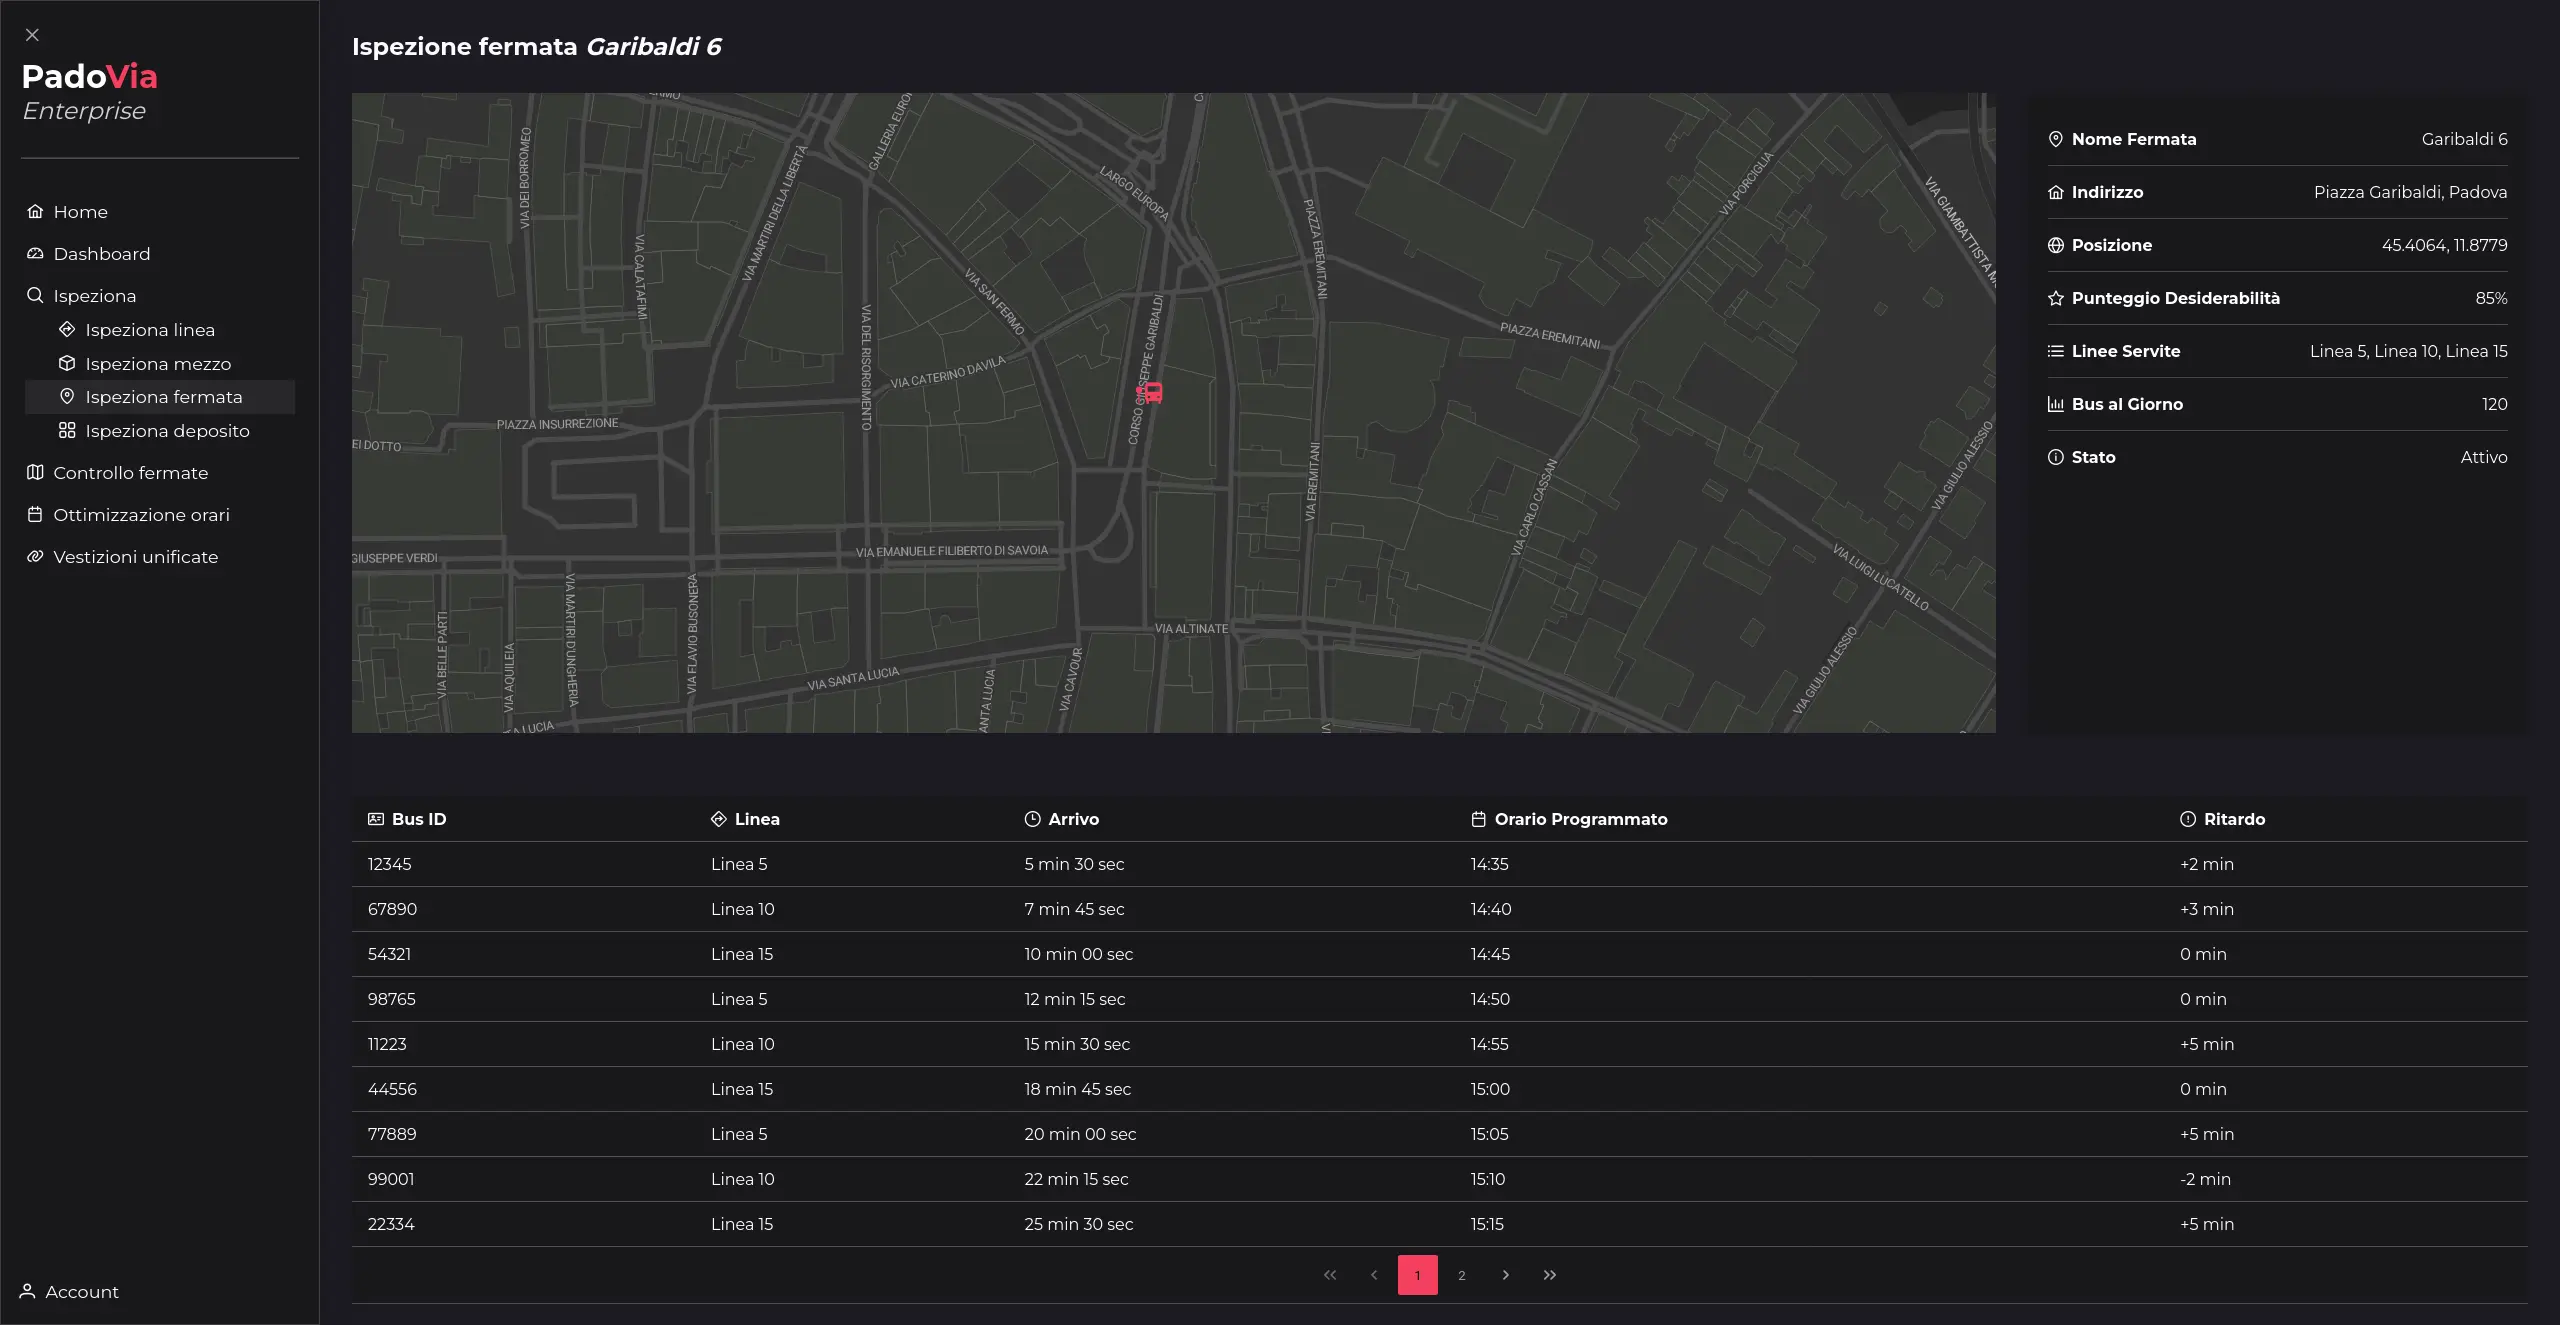Click Bus ID cell 67890
This screenshot has height=1325, width=2560.
pyautogui.click(x=392, y=909)
